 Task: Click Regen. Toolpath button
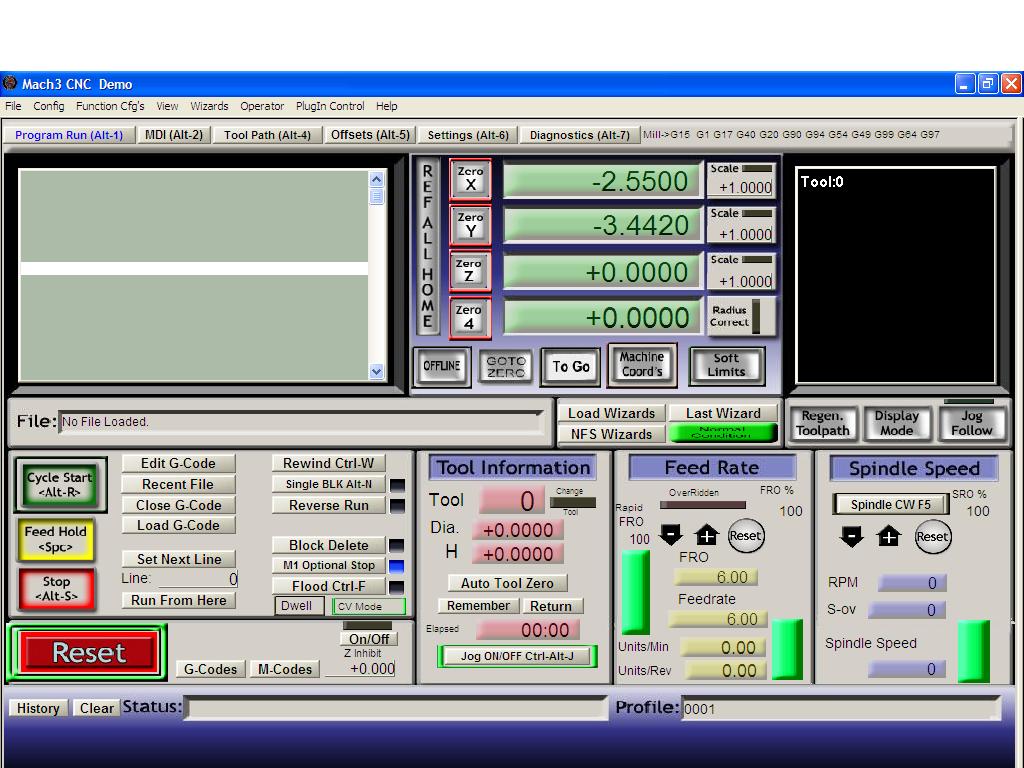click(x=822, y=423)
